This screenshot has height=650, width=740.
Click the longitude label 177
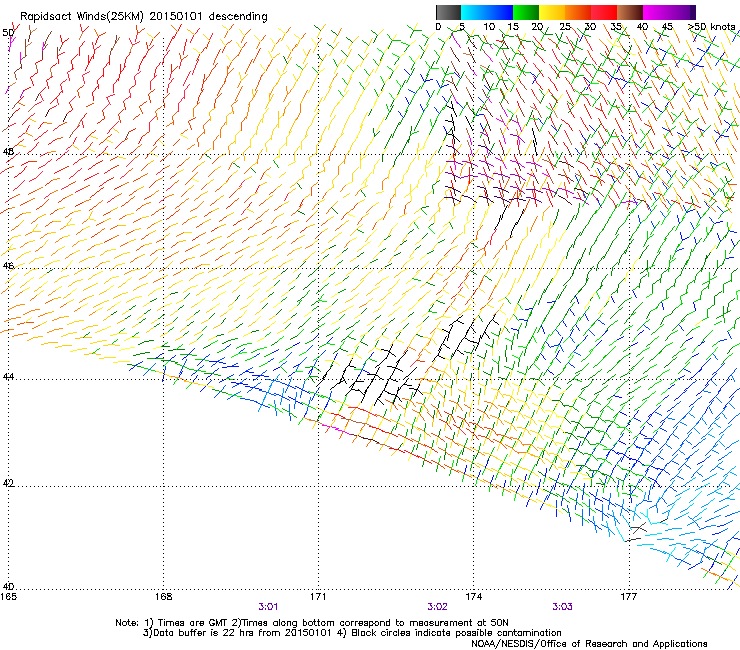[x=629, y=597]
